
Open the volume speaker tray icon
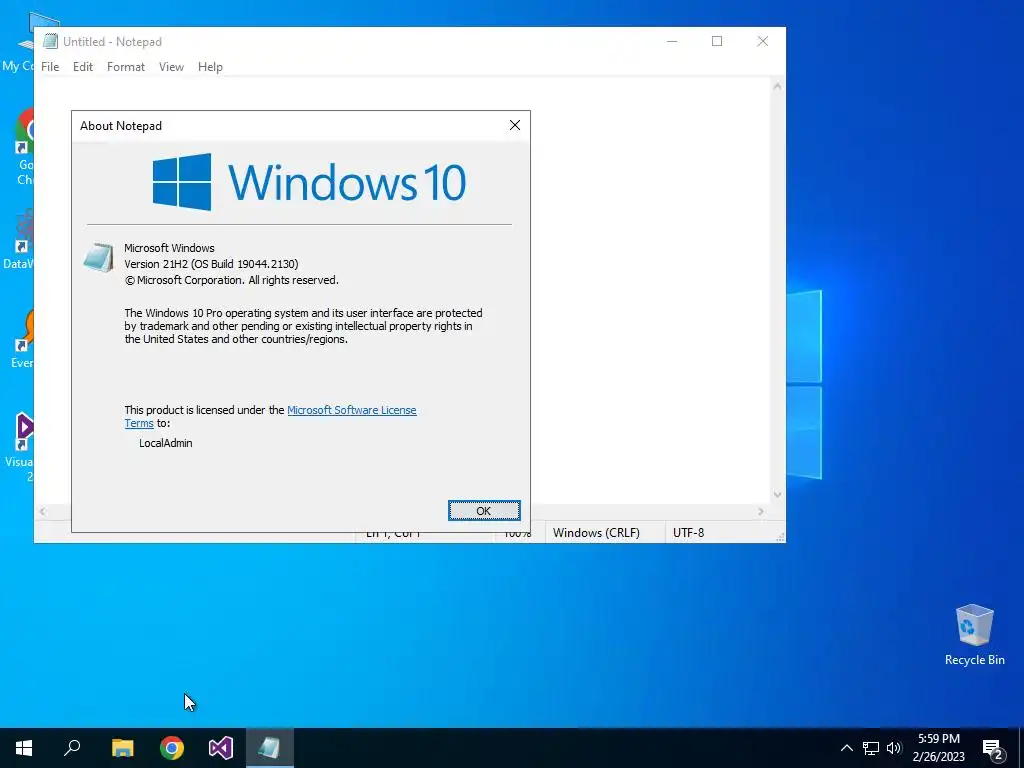point(894,748)
